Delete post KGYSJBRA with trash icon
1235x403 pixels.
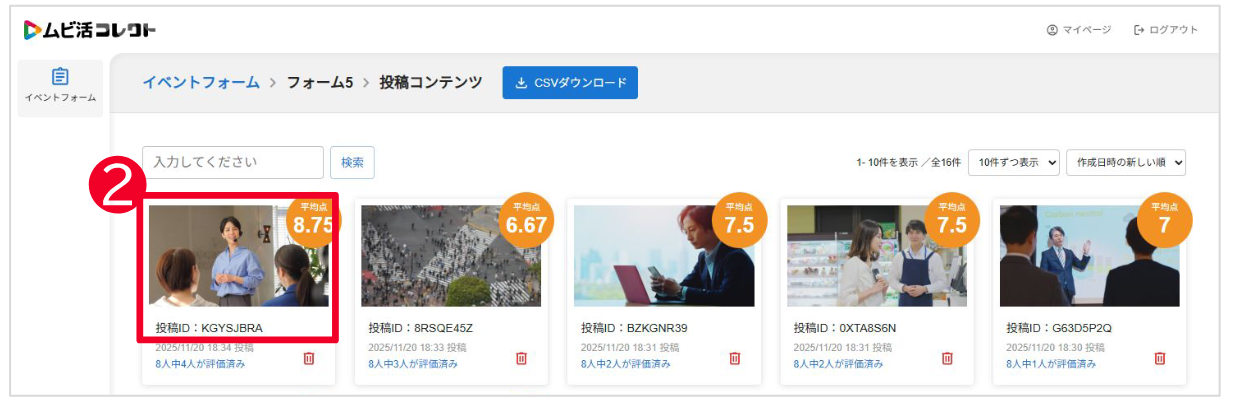point(309,358)
